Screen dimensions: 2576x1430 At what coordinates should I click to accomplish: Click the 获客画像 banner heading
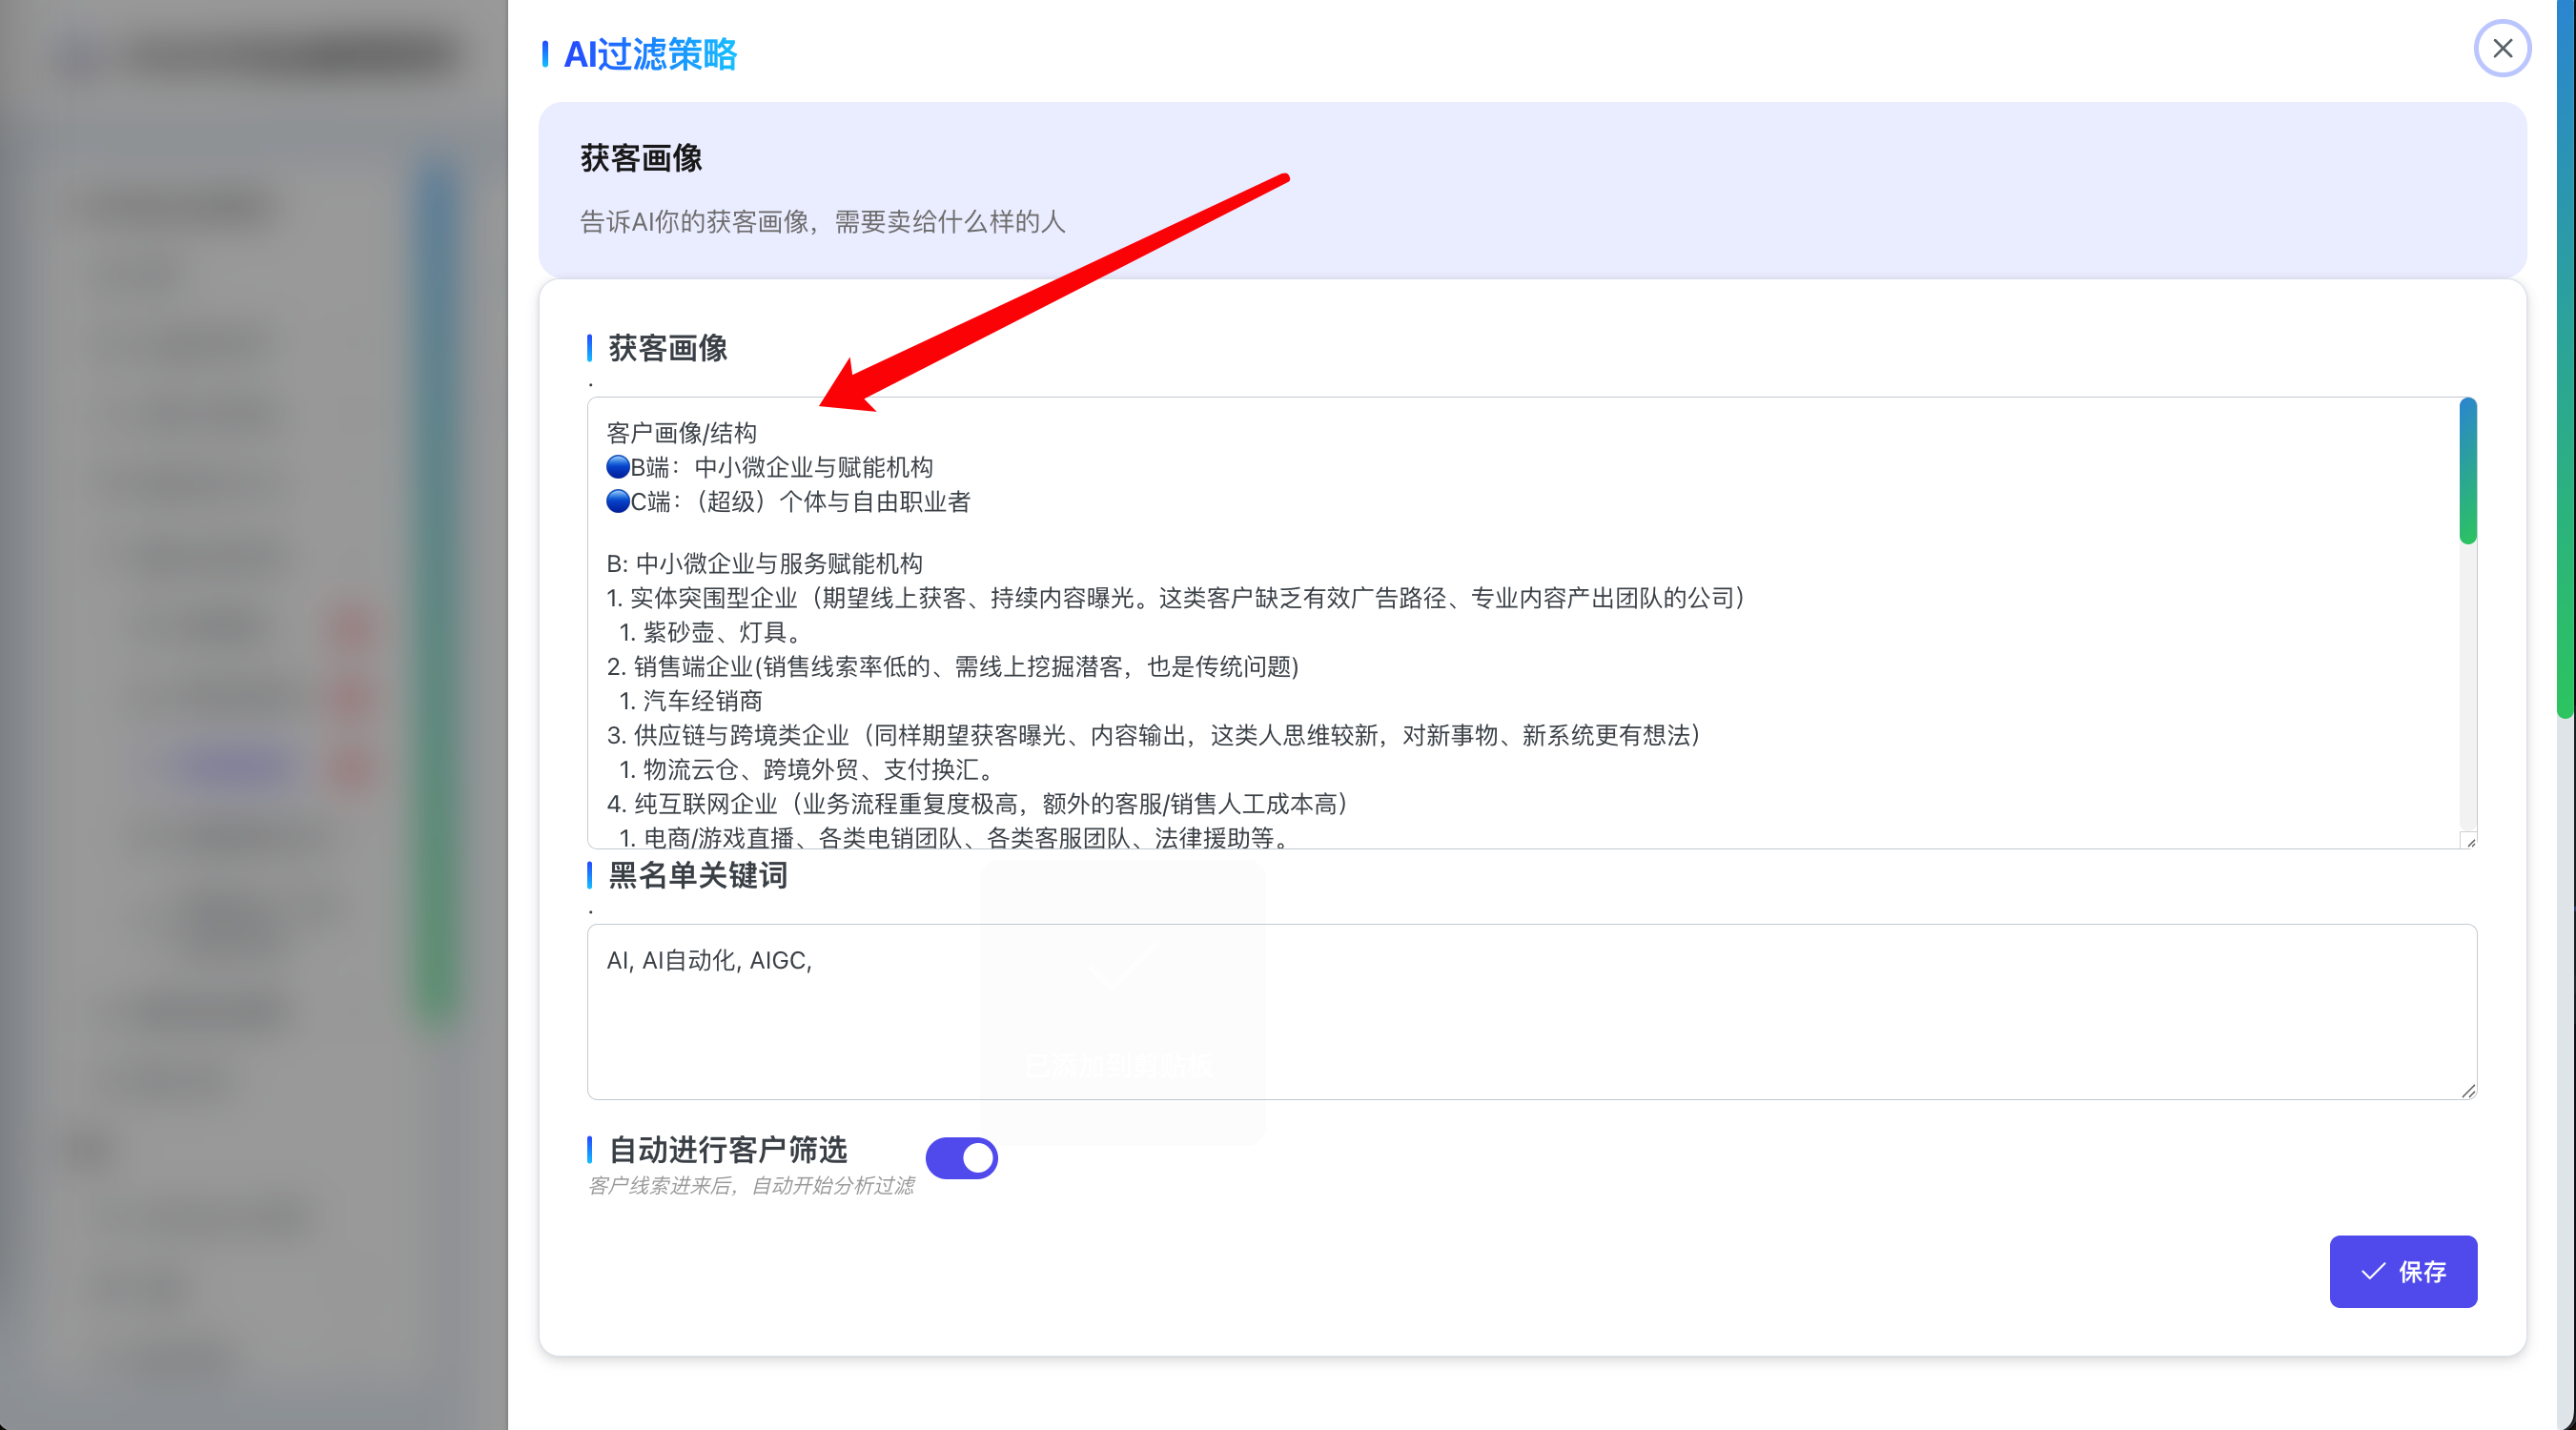(641, 158)
